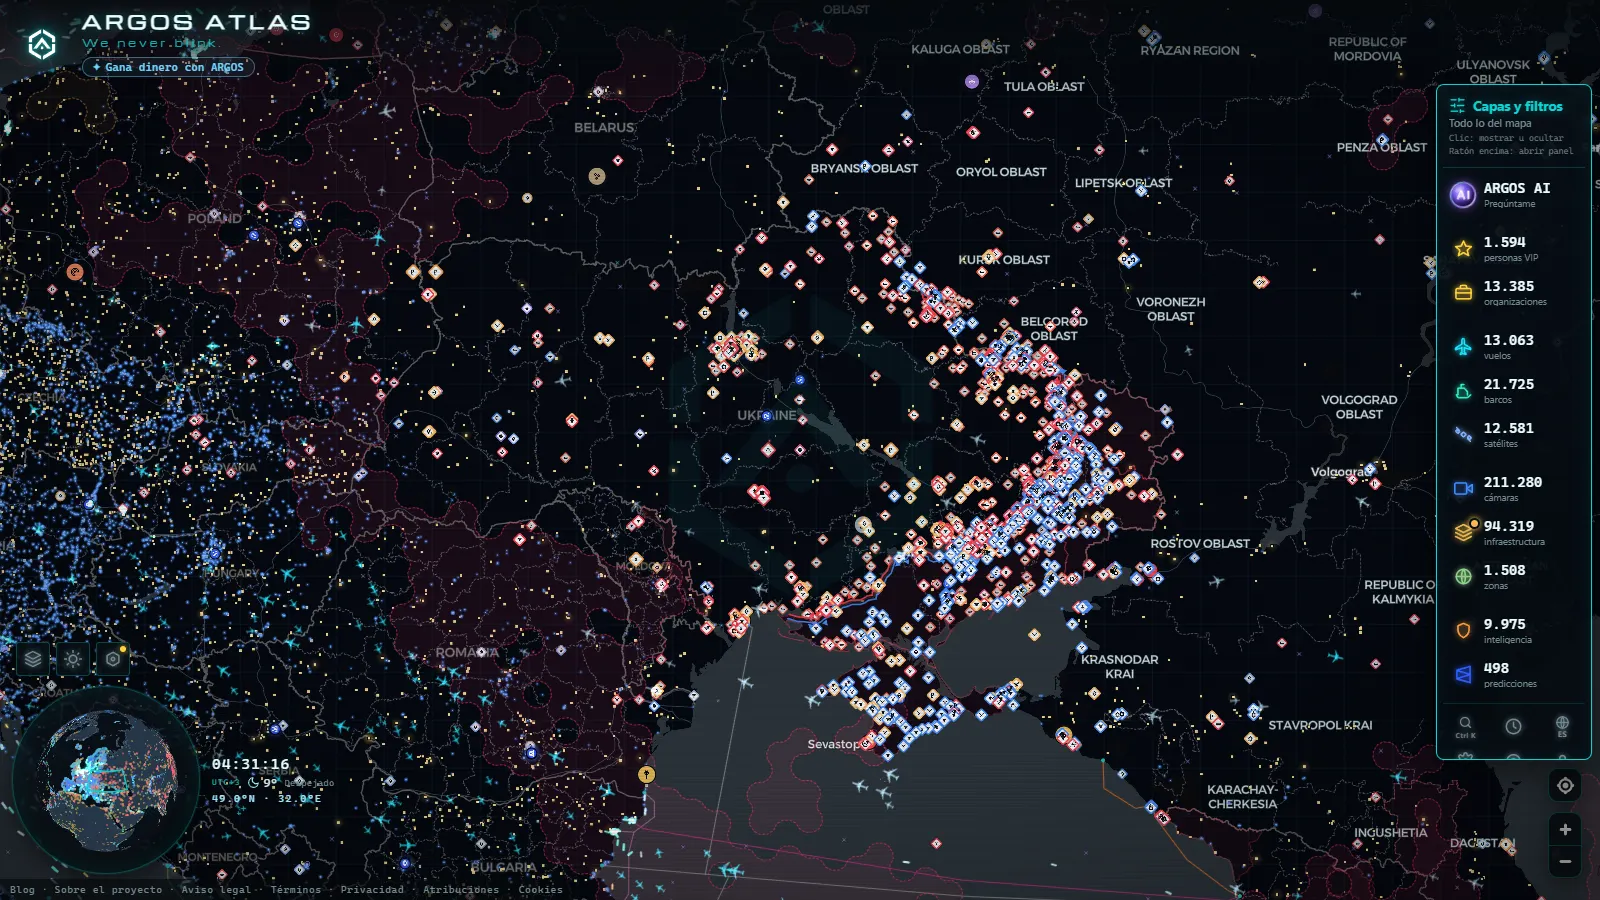Viewport: 1600px width, 900px height.
Task: Toggle the sun brightness button
Action: [x=73, y=659]
